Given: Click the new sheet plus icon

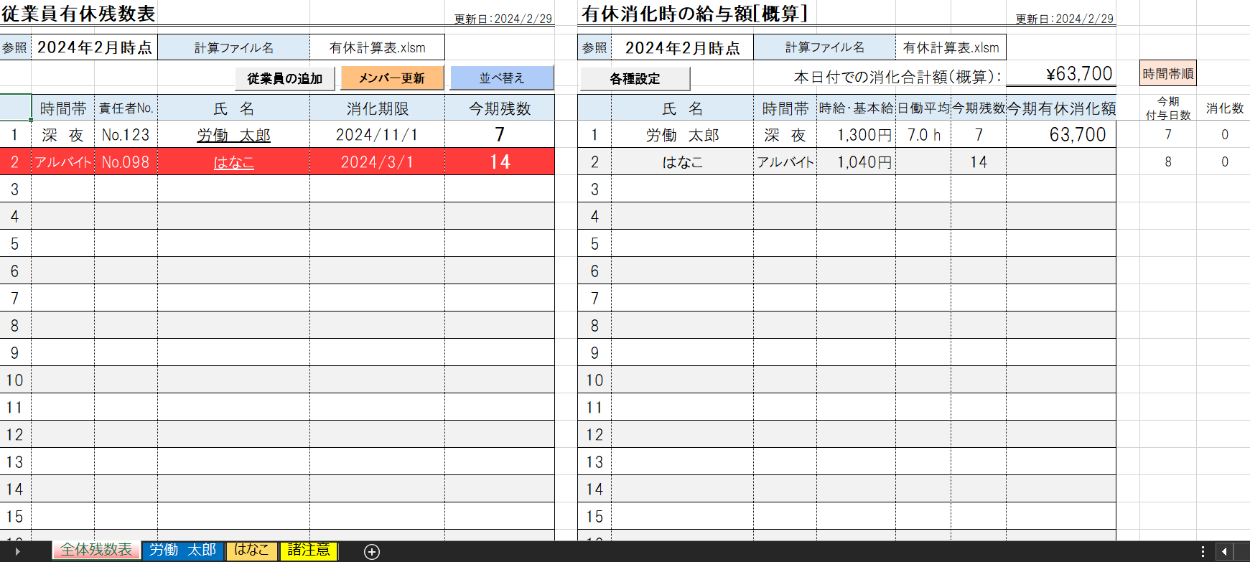Looking at the screenshot, I should [372, 551].
